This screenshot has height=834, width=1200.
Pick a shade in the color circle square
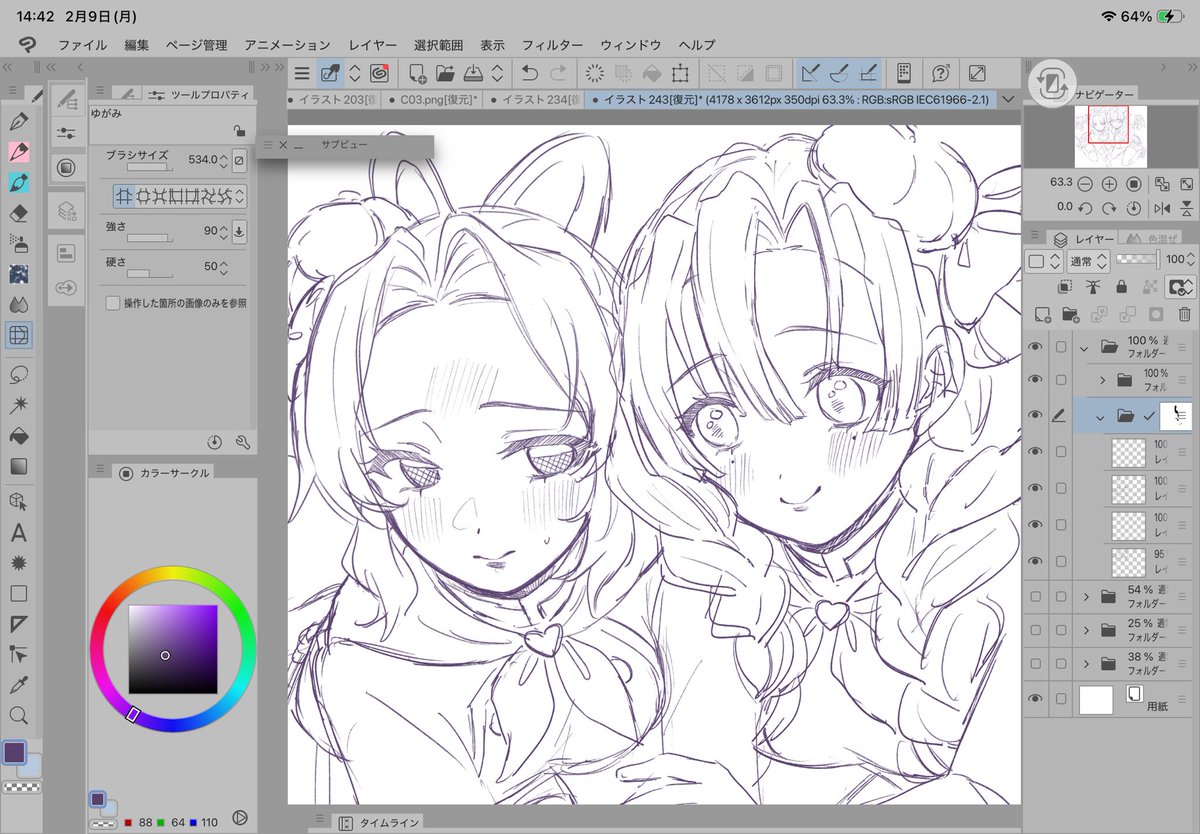173,649
